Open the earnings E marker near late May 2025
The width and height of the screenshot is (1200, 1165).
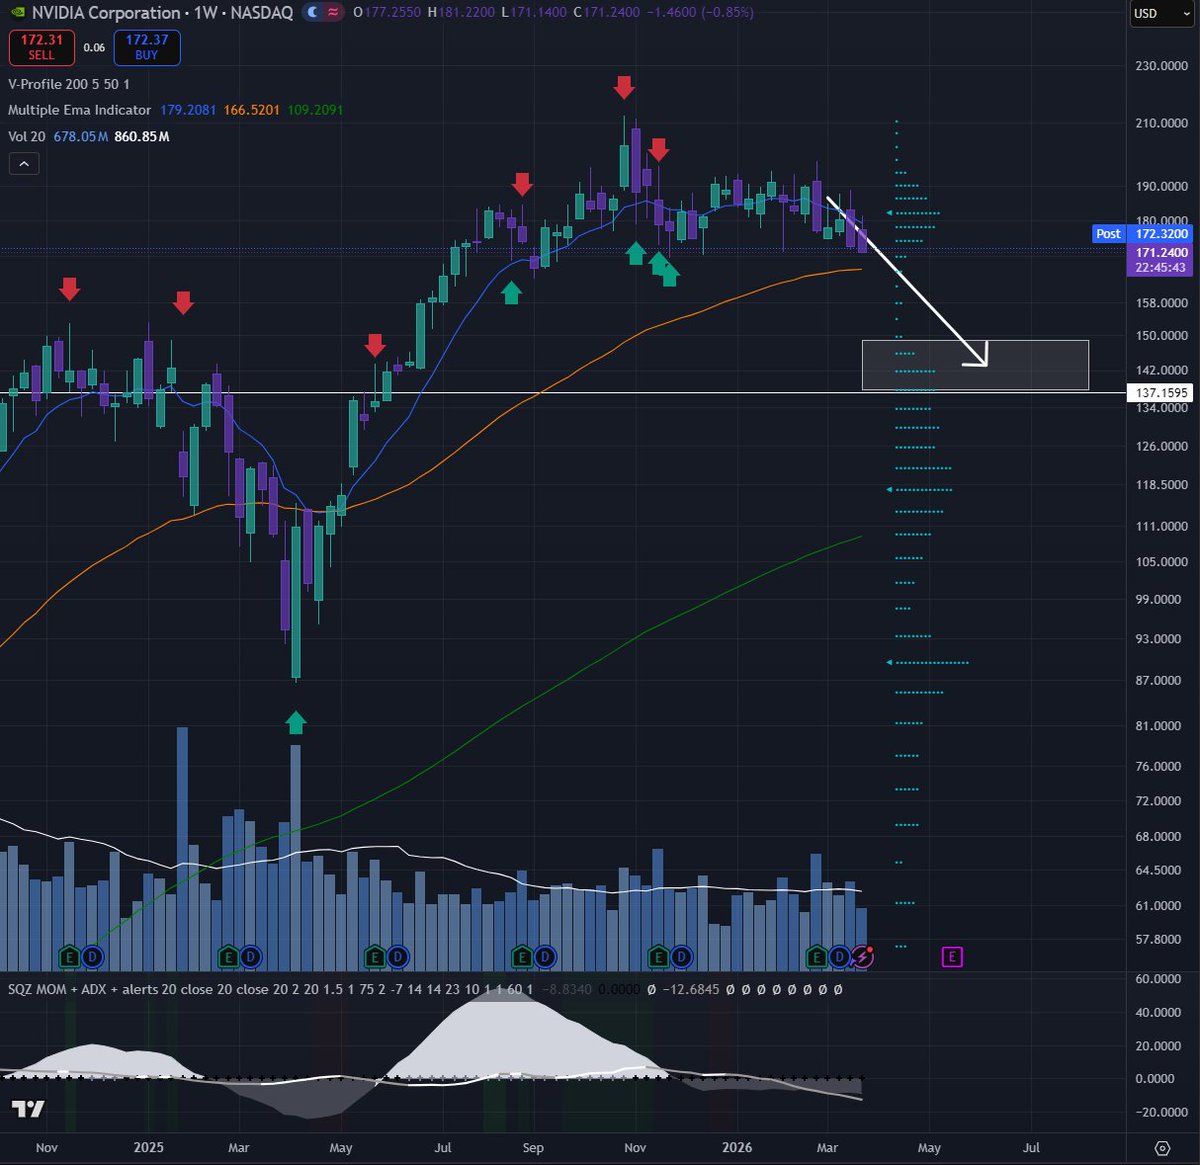[x=374, y=957]
